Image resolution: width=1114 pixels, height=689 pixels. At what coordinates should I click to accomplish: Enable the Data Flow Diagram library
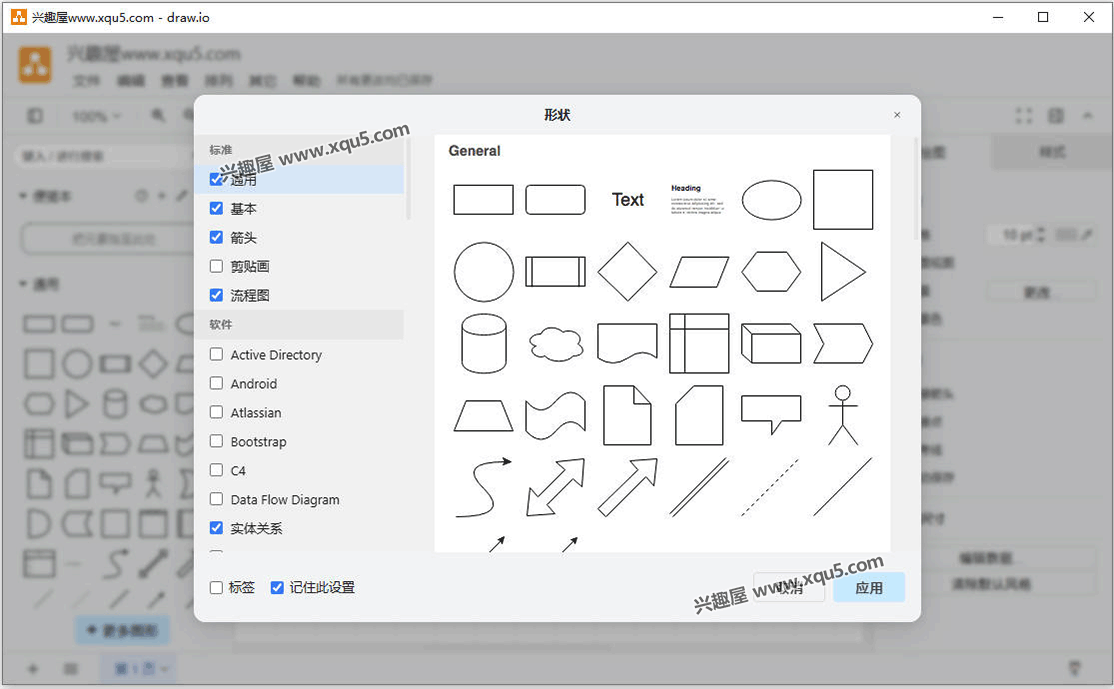(x=216, y=499)
